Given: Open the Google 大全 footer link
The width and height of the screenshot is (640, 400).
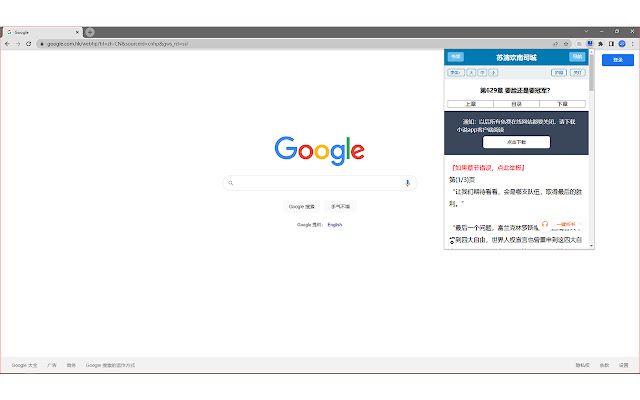Looking at the screenshot, I should tap(24, 365).
